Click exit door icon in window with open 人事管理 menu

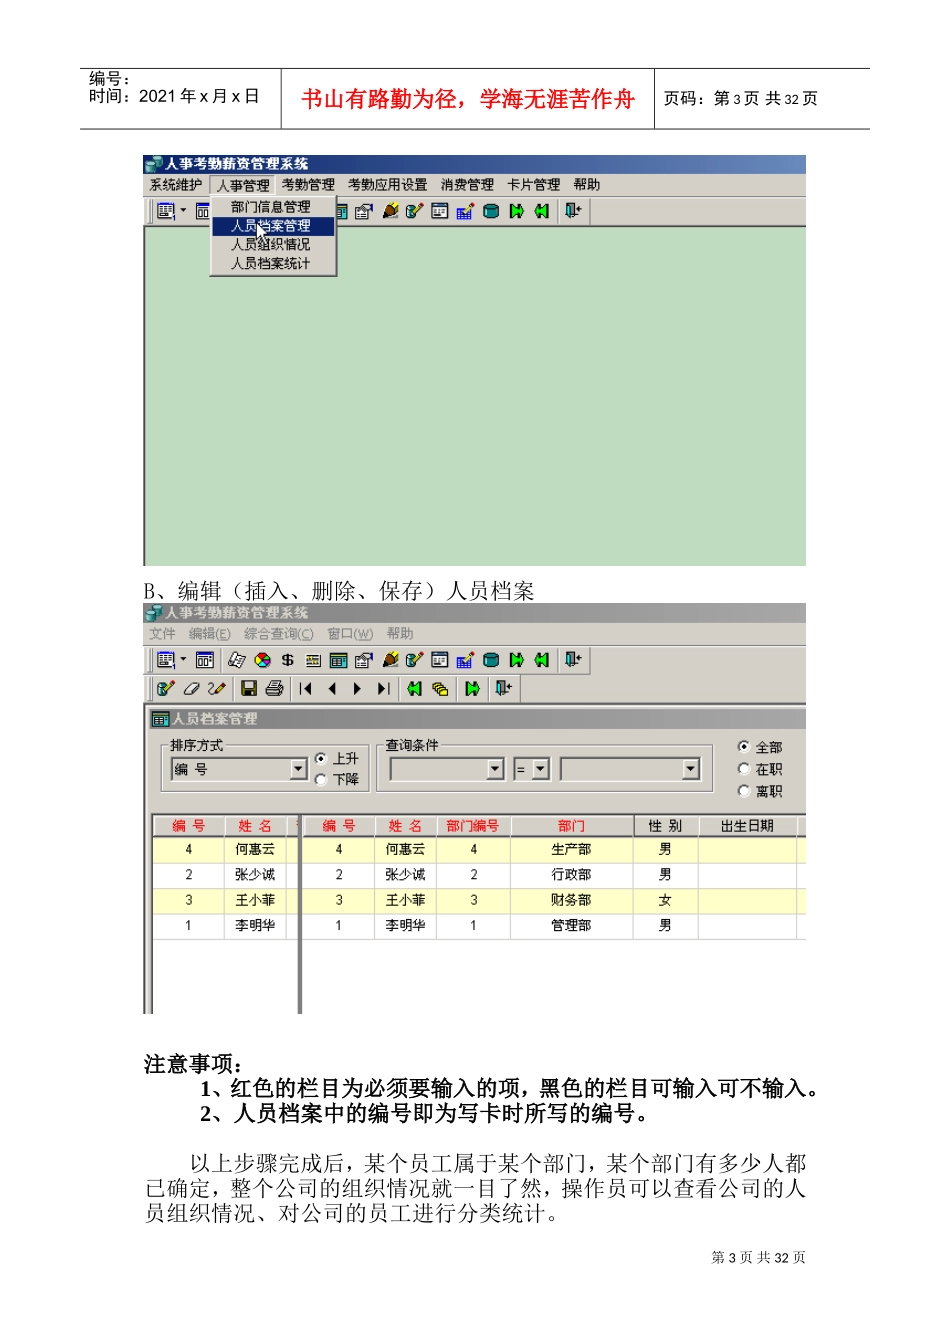click(572, 211)
